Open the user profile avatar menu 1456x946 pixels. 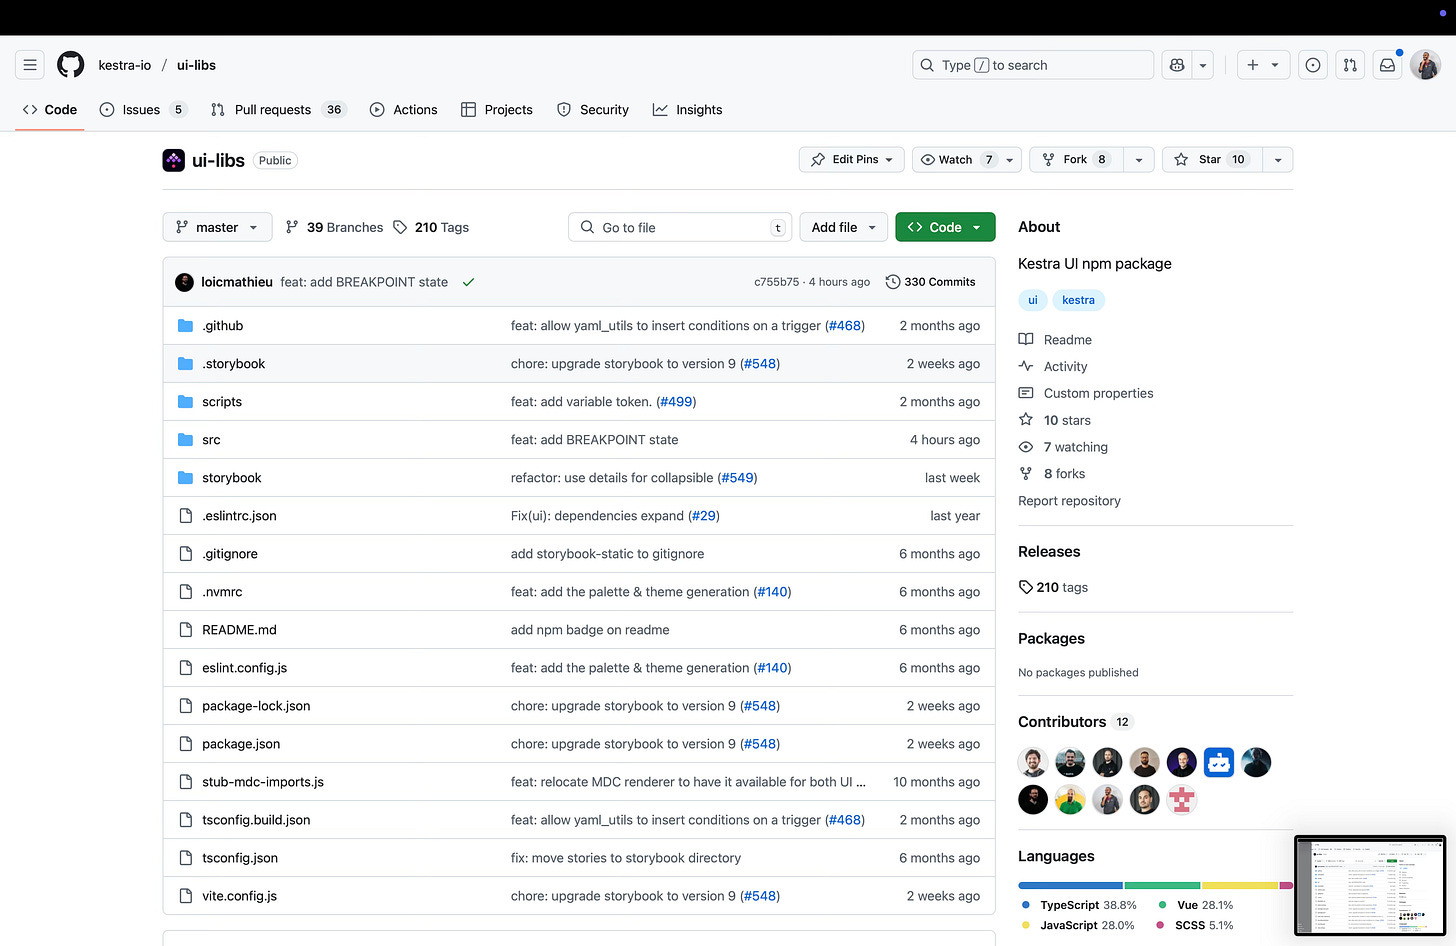[1425, 65]
